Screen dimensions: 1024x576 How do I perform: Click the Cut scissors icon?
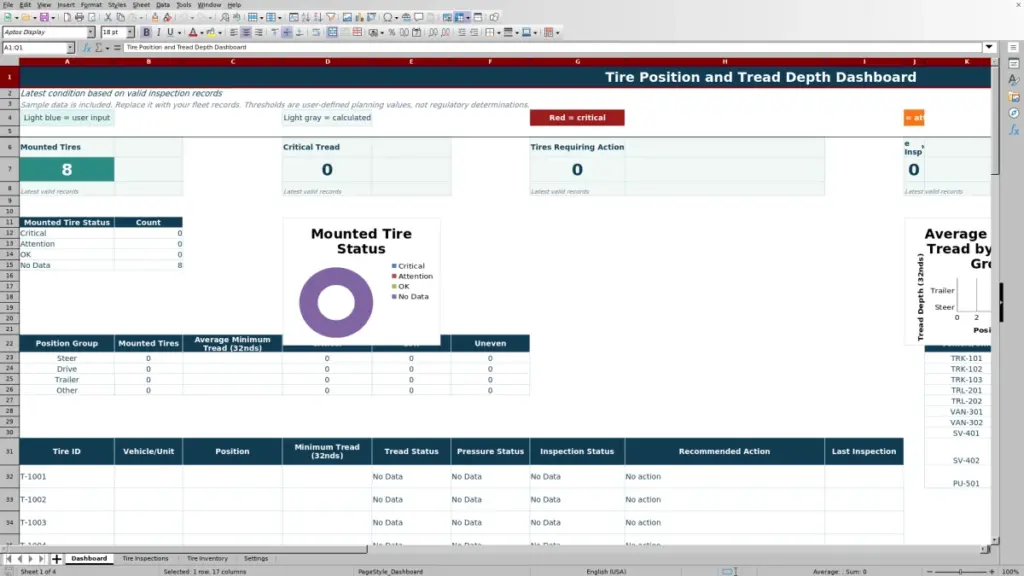click(x=108, y=17)
